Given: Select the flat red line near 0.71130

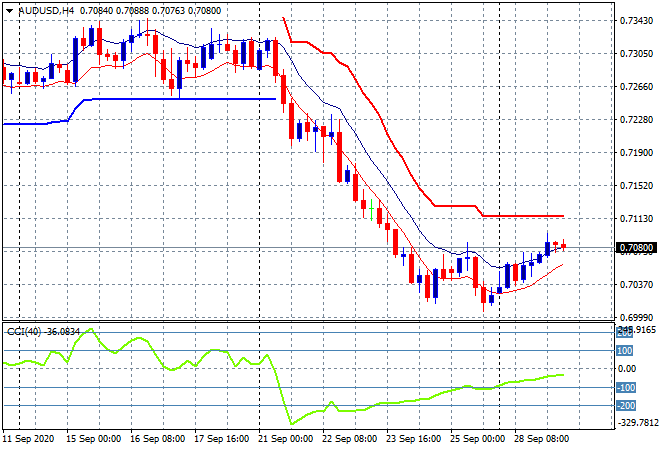Looking at the screenshot, I should coord(520,216).
